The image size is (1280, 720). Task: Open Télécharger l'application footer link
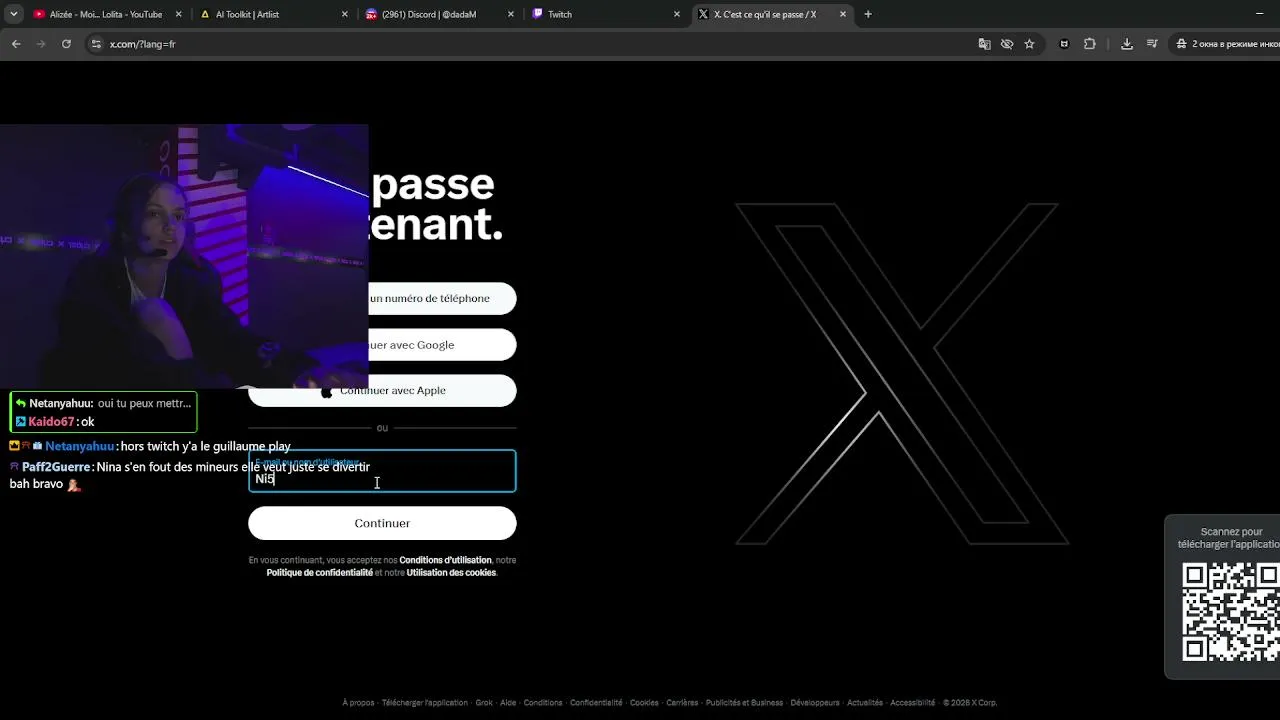tap(424, 703)
